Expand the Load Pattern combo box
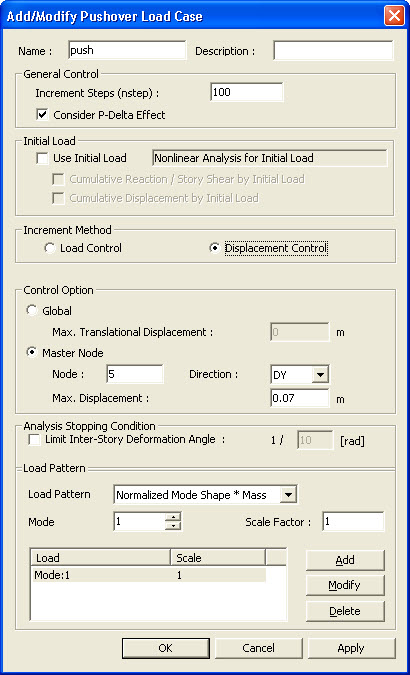410x675 pixels. [288, 495]
